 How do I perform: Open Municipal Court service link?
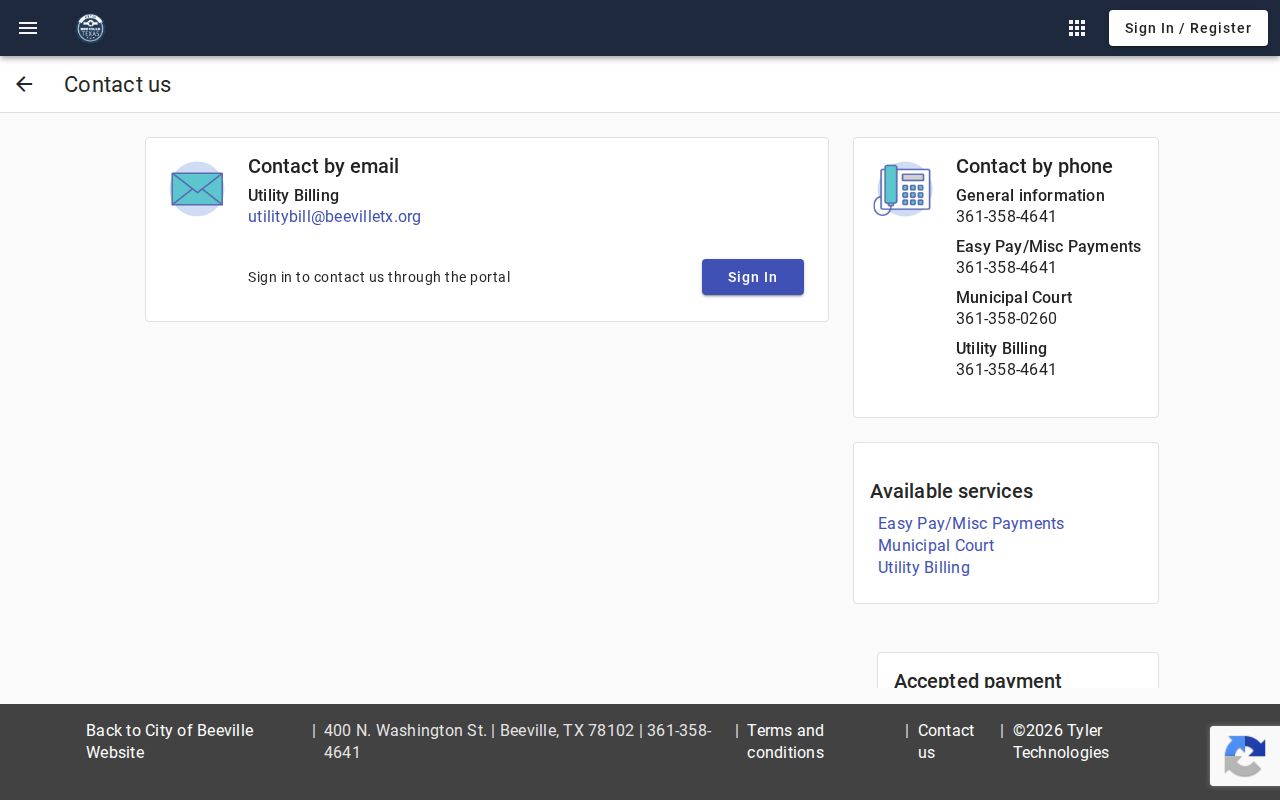936,545
